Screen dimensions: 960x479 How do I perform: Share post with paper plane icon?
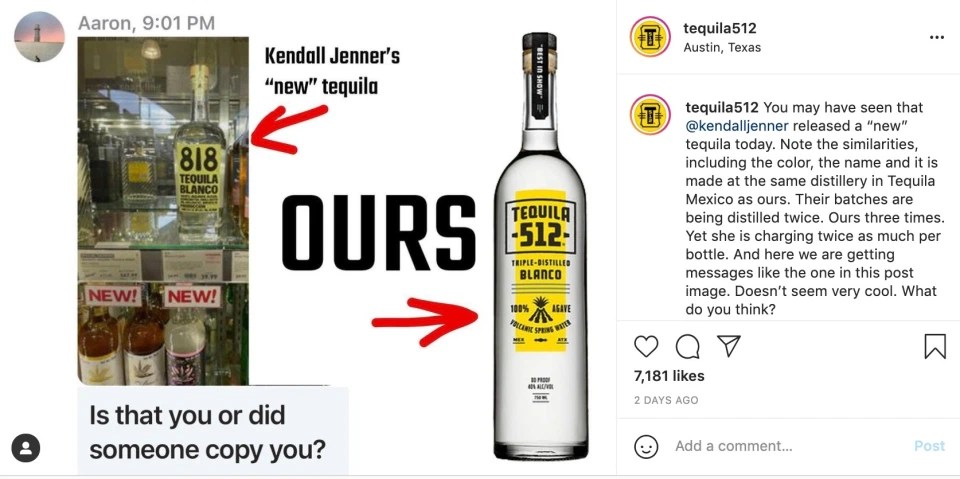[729, 346]
